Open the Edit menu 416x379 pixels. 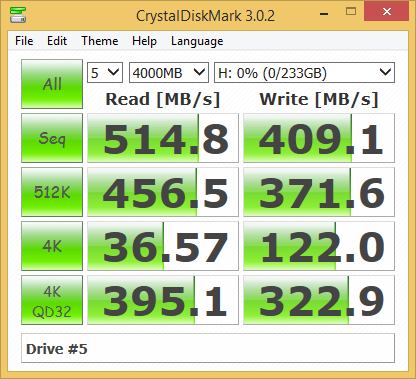click(x=57, y=41)
